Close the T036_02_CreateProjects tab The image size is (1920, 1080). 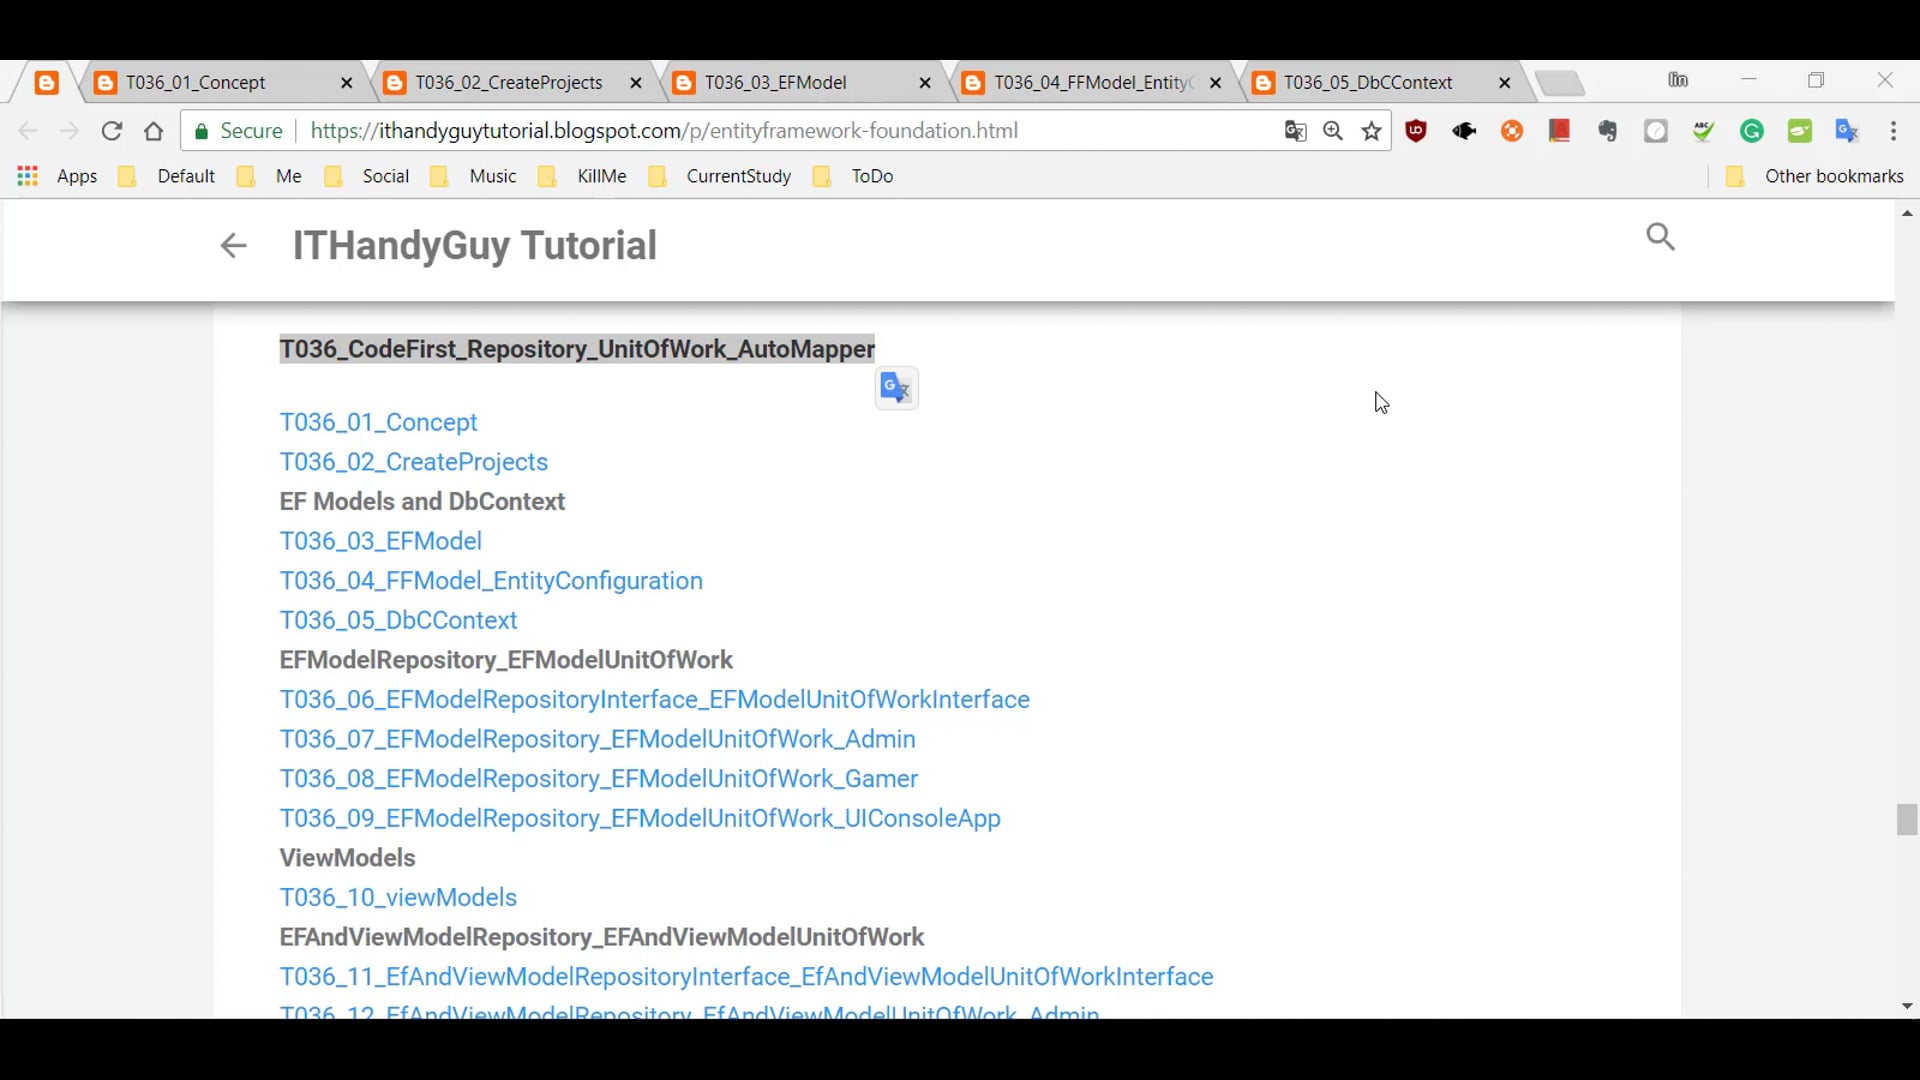[x=636, y=83]
